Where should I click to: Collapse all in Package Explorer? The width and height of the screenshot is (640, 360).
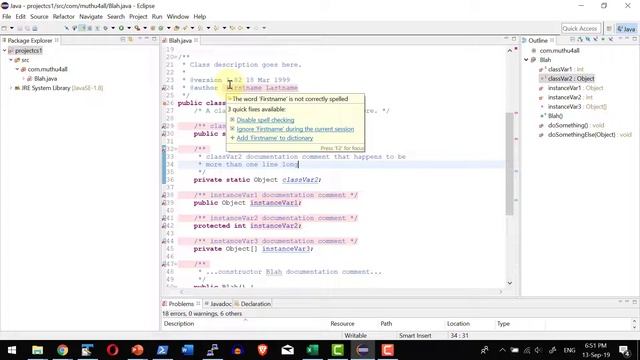click(x=123, y=40)
